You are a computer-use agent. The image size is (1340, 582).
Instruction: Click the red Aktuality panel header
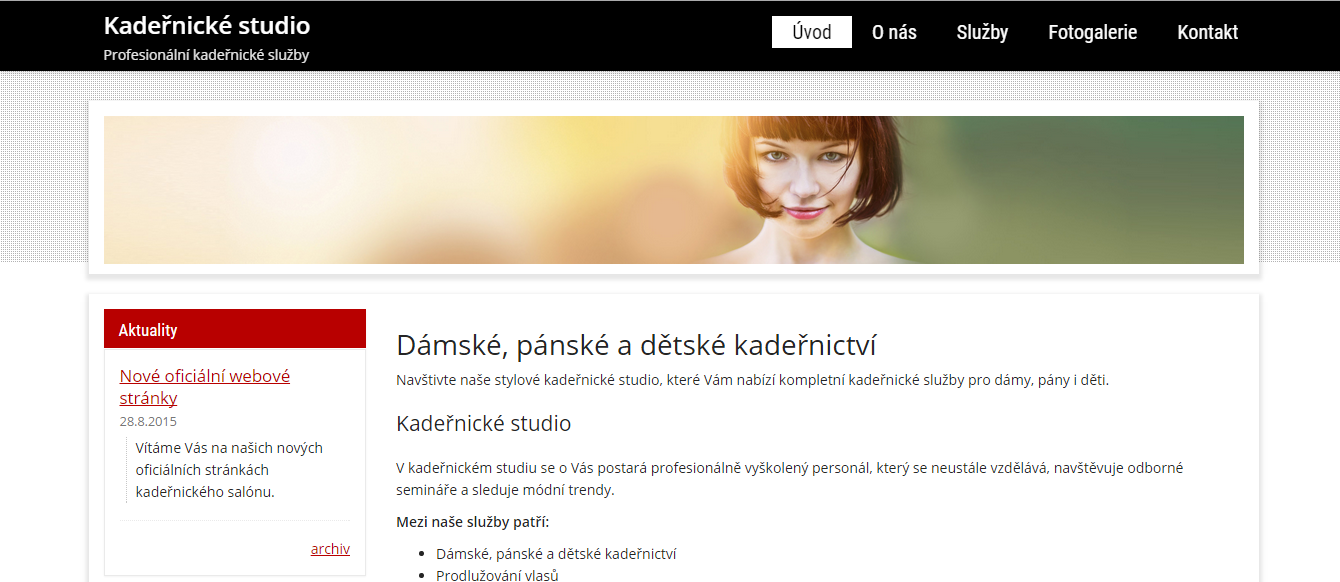234,329
